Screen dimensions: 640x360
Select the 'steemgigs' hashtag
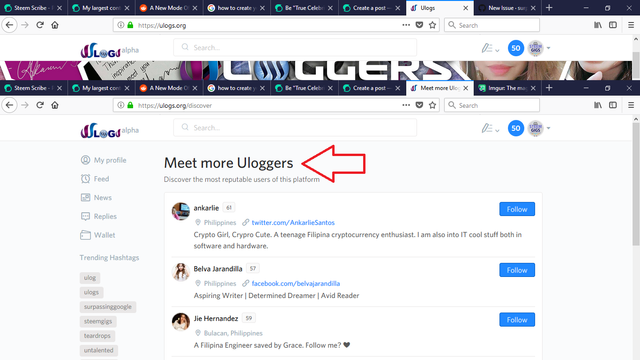pos(98,321)
